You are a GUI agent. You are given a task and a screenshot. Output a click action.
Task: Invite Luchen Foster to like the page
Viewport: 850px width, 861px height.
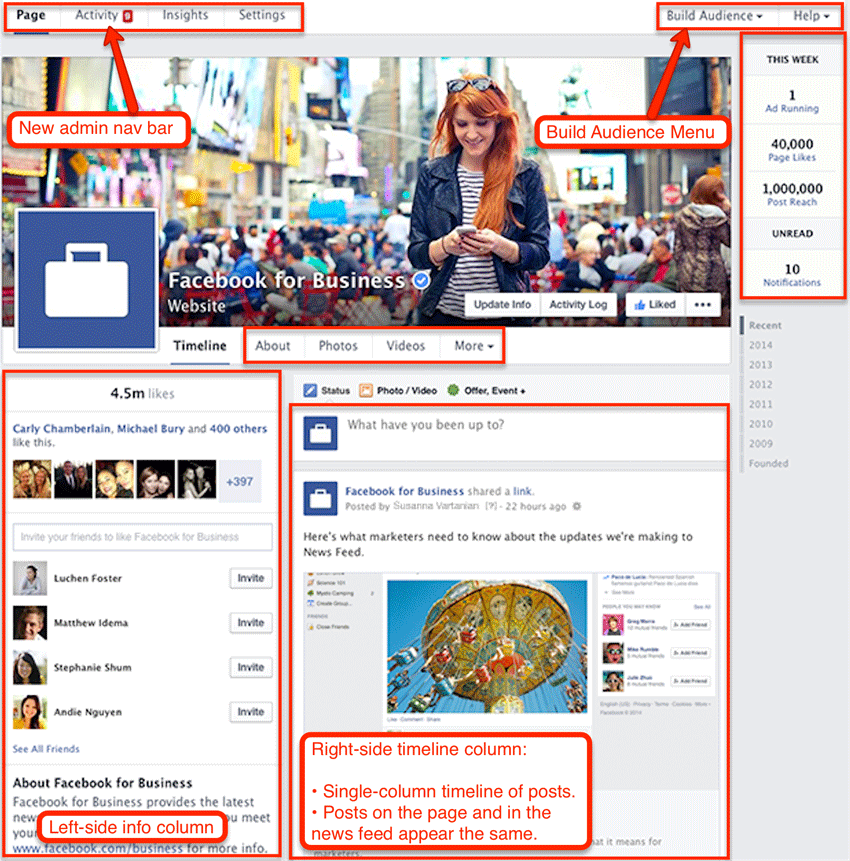tap(250, 578)
